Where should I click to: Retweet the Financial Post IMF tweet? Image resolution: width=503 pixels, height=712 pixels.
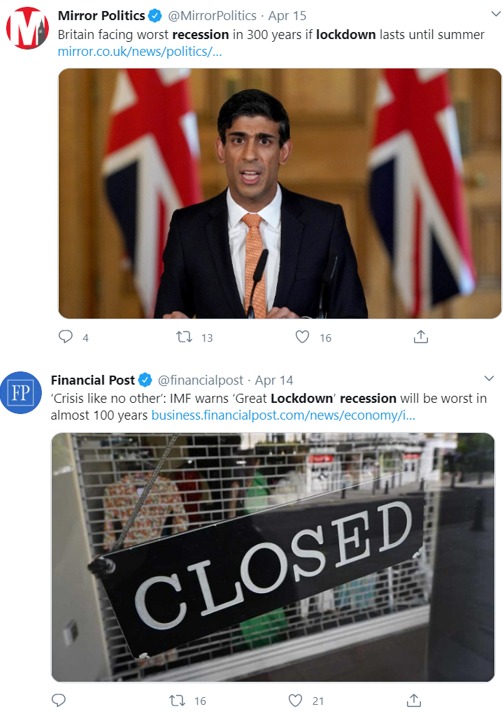coord(177,700)
